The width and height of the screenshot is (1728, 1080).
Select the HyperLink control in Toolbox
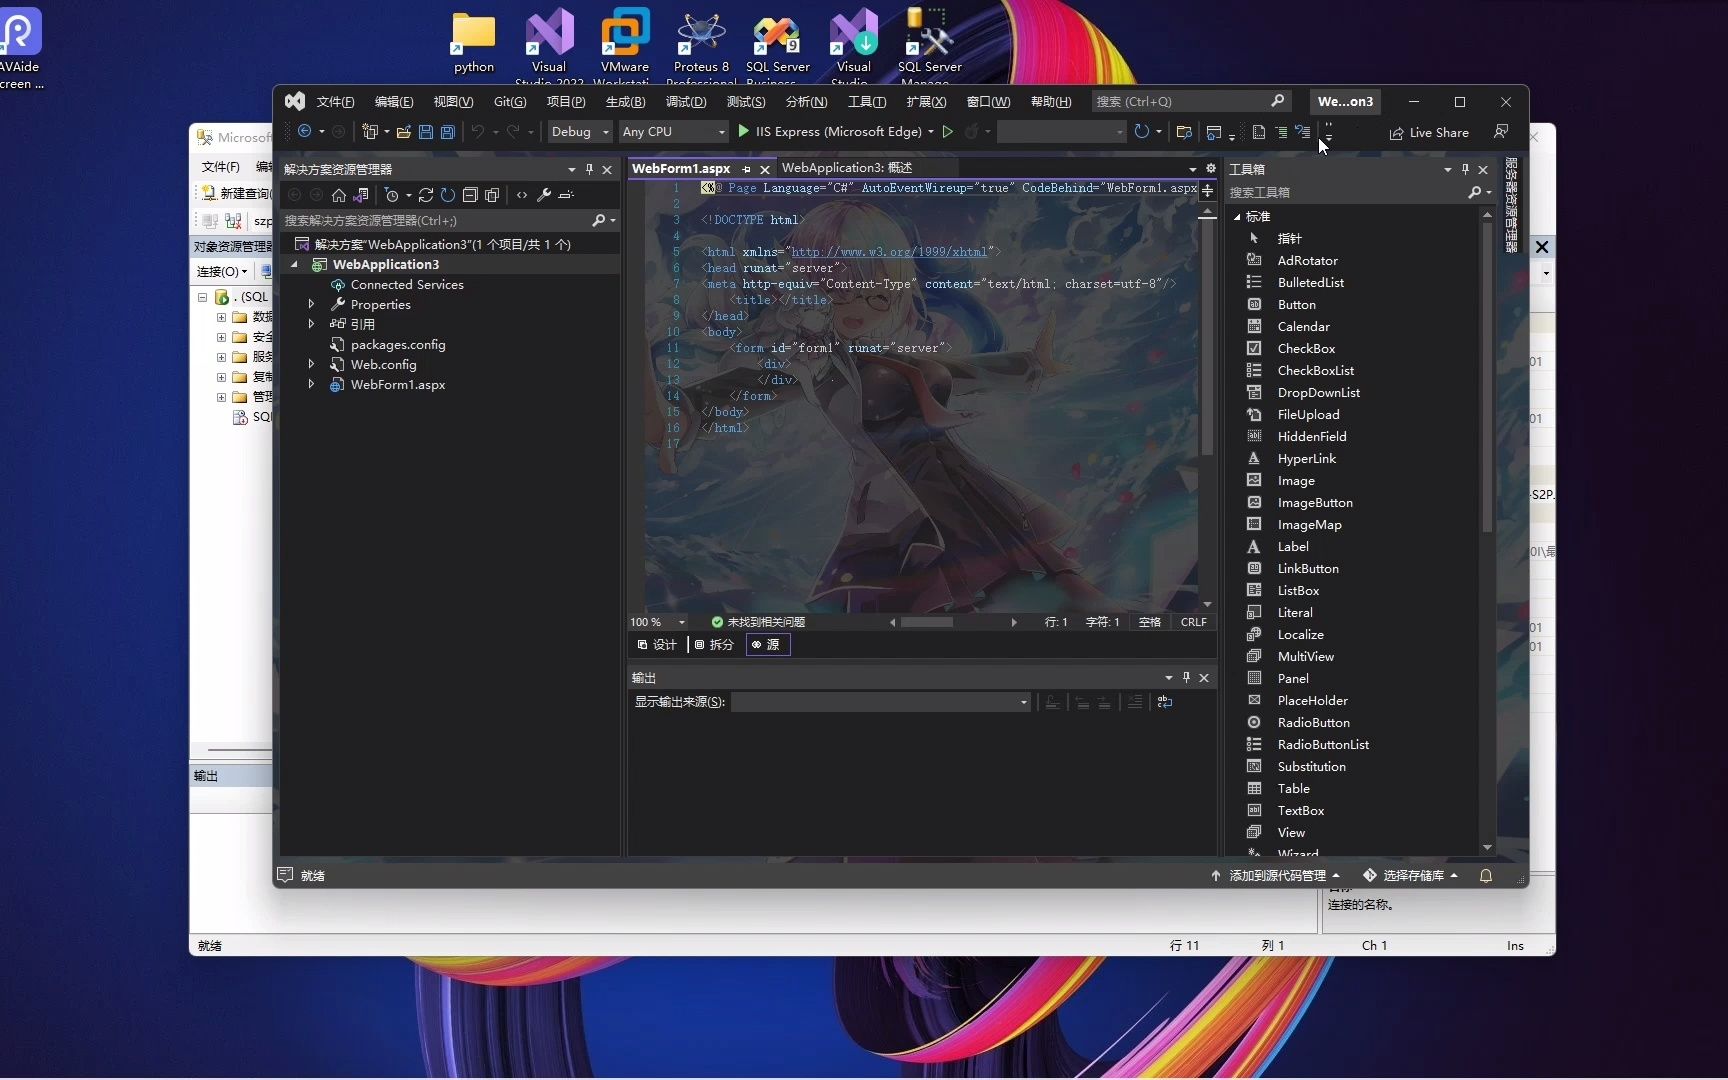1306,458
